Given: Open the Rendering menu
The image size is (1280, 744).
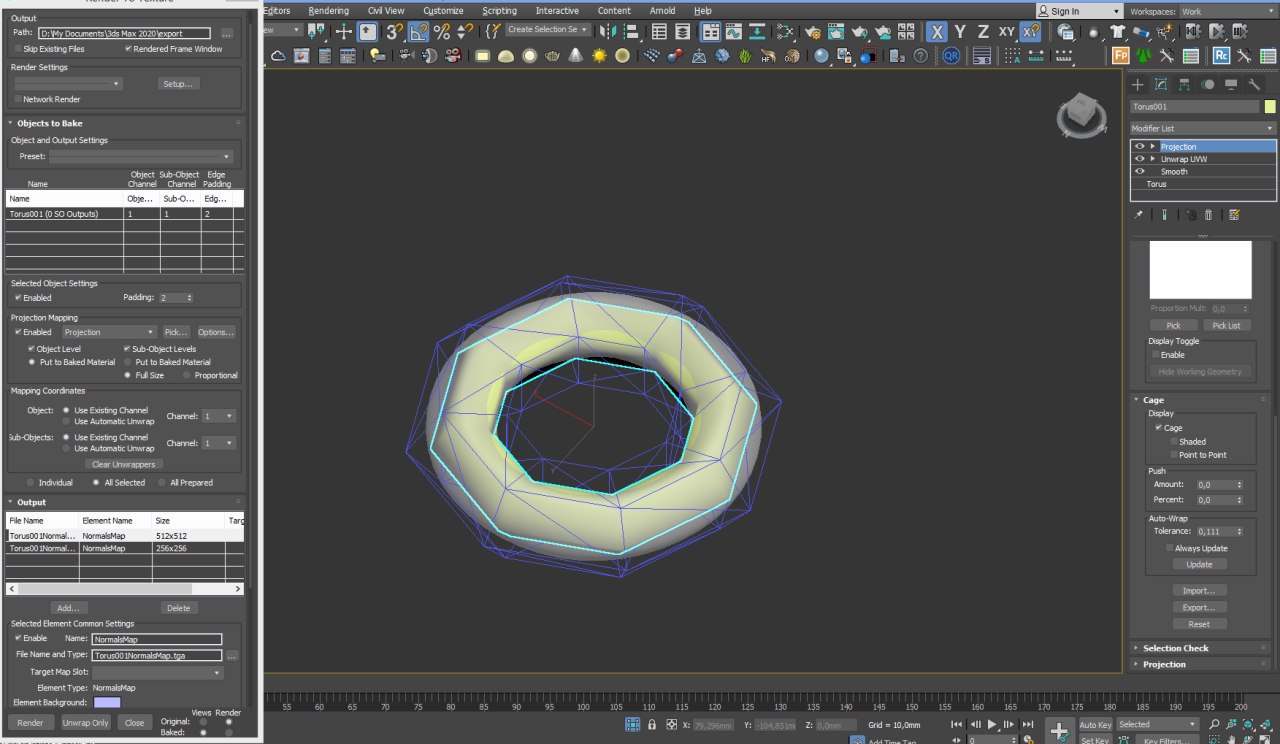Looking at the screenshot, I should (x=328, y=10).
